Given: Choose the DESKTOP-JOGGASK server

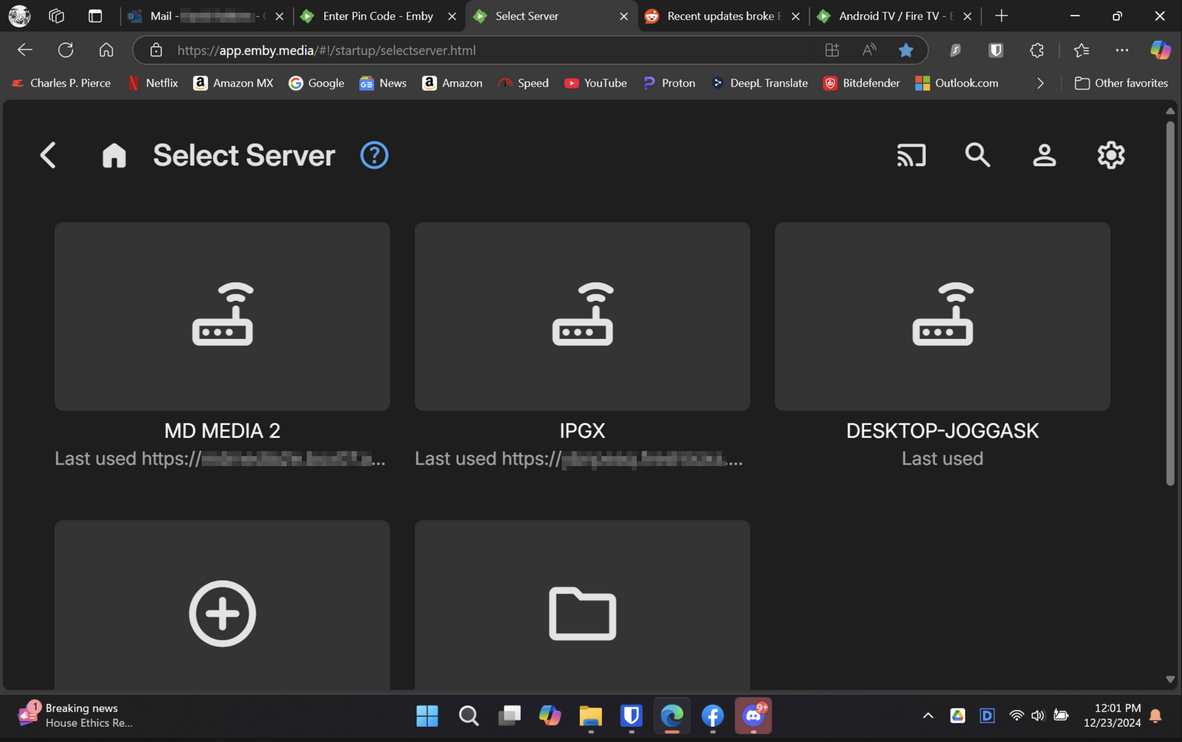Looking at the screenshot, I should tap(942, 316).
